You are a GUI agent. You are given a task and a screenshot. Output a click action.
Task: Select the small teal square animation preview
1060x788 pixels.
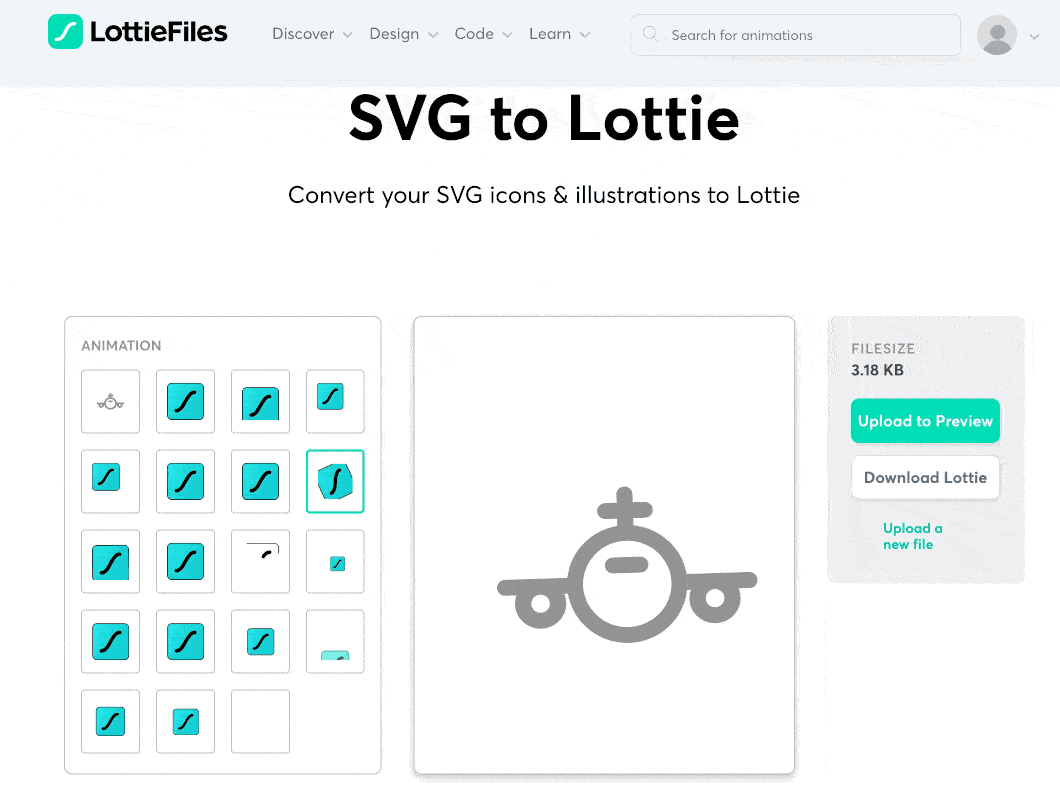click(335, 561)
